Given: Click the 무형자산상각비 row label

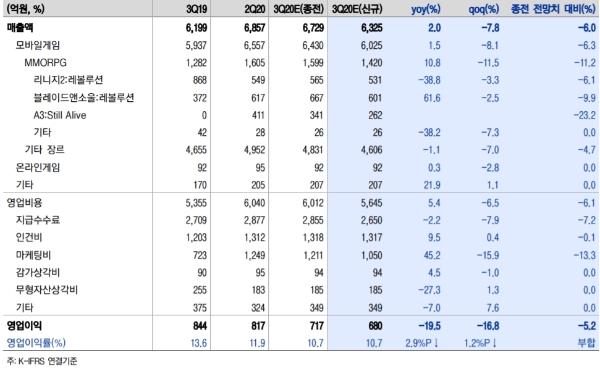Looking at the screenshot, I should tap(47, 290).
